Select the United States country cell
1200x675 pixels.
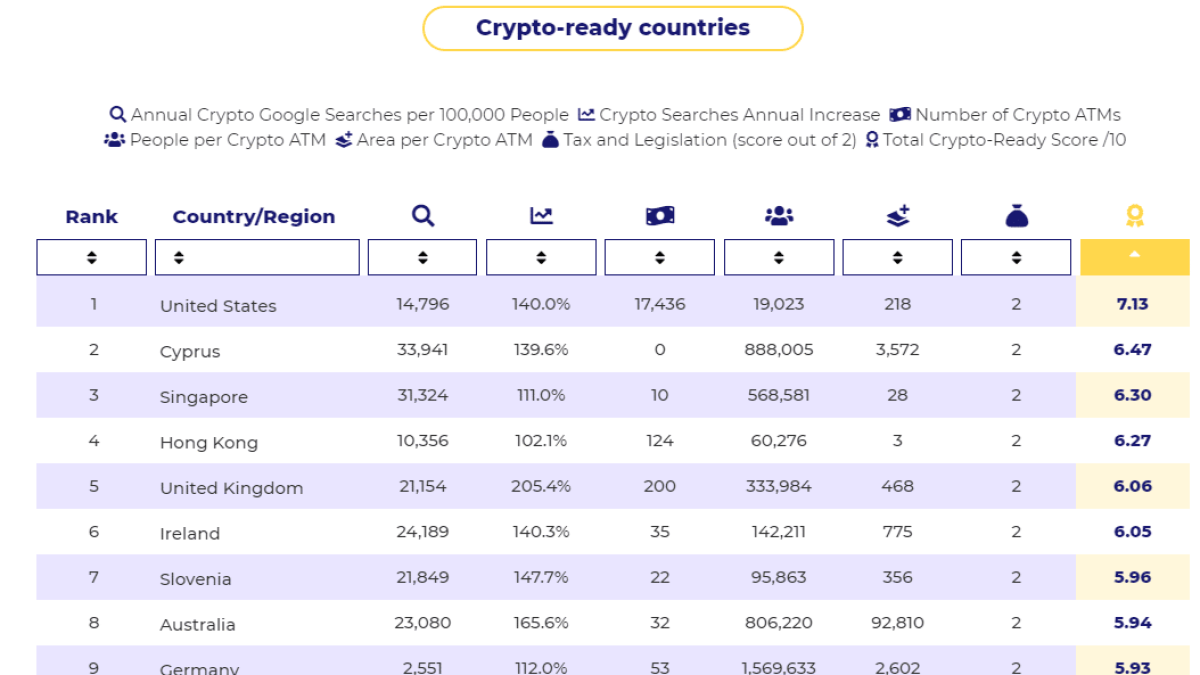(218, 306)
